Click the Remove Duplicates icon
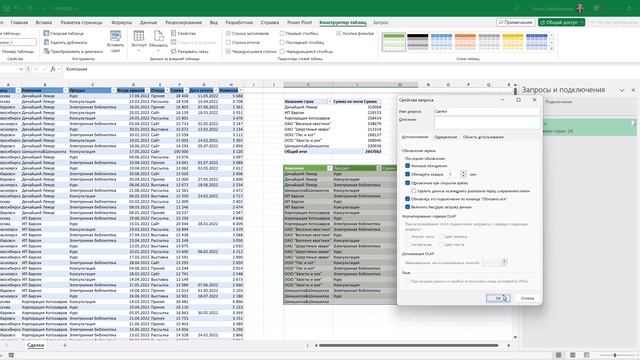This screenshot has width=640, height=360. pos(47,42)
